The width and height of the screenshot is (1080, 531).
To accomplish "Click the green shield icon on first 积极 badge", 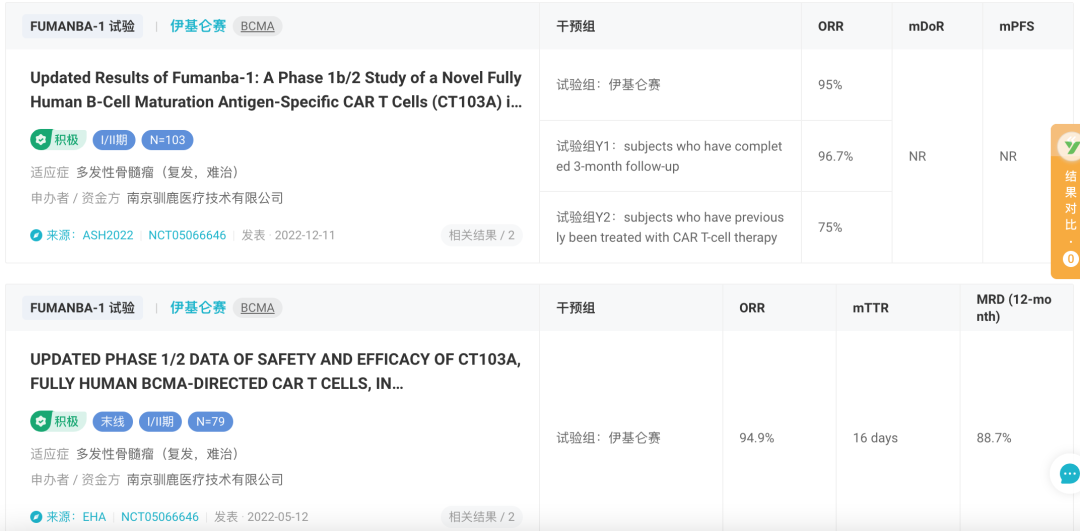I will point(41,140).
